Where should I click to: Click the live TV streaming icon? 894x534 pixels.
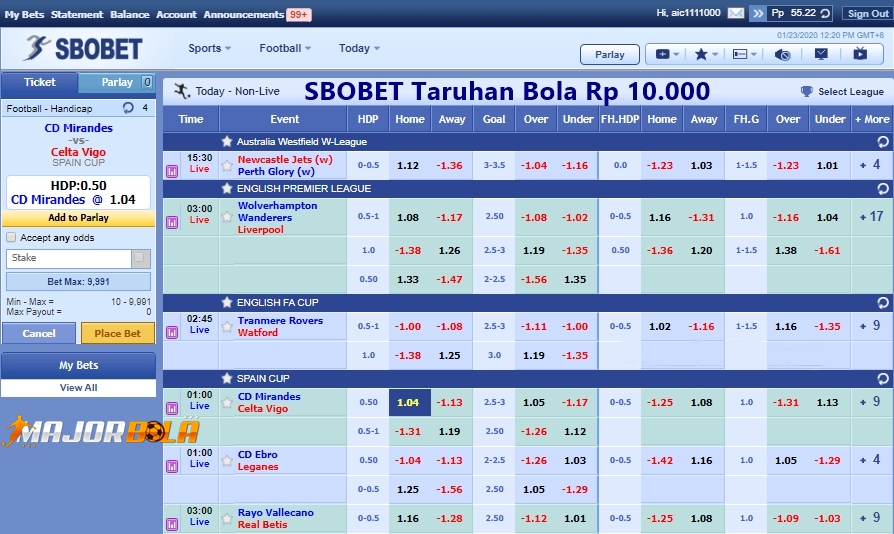[x=860, y=54]
